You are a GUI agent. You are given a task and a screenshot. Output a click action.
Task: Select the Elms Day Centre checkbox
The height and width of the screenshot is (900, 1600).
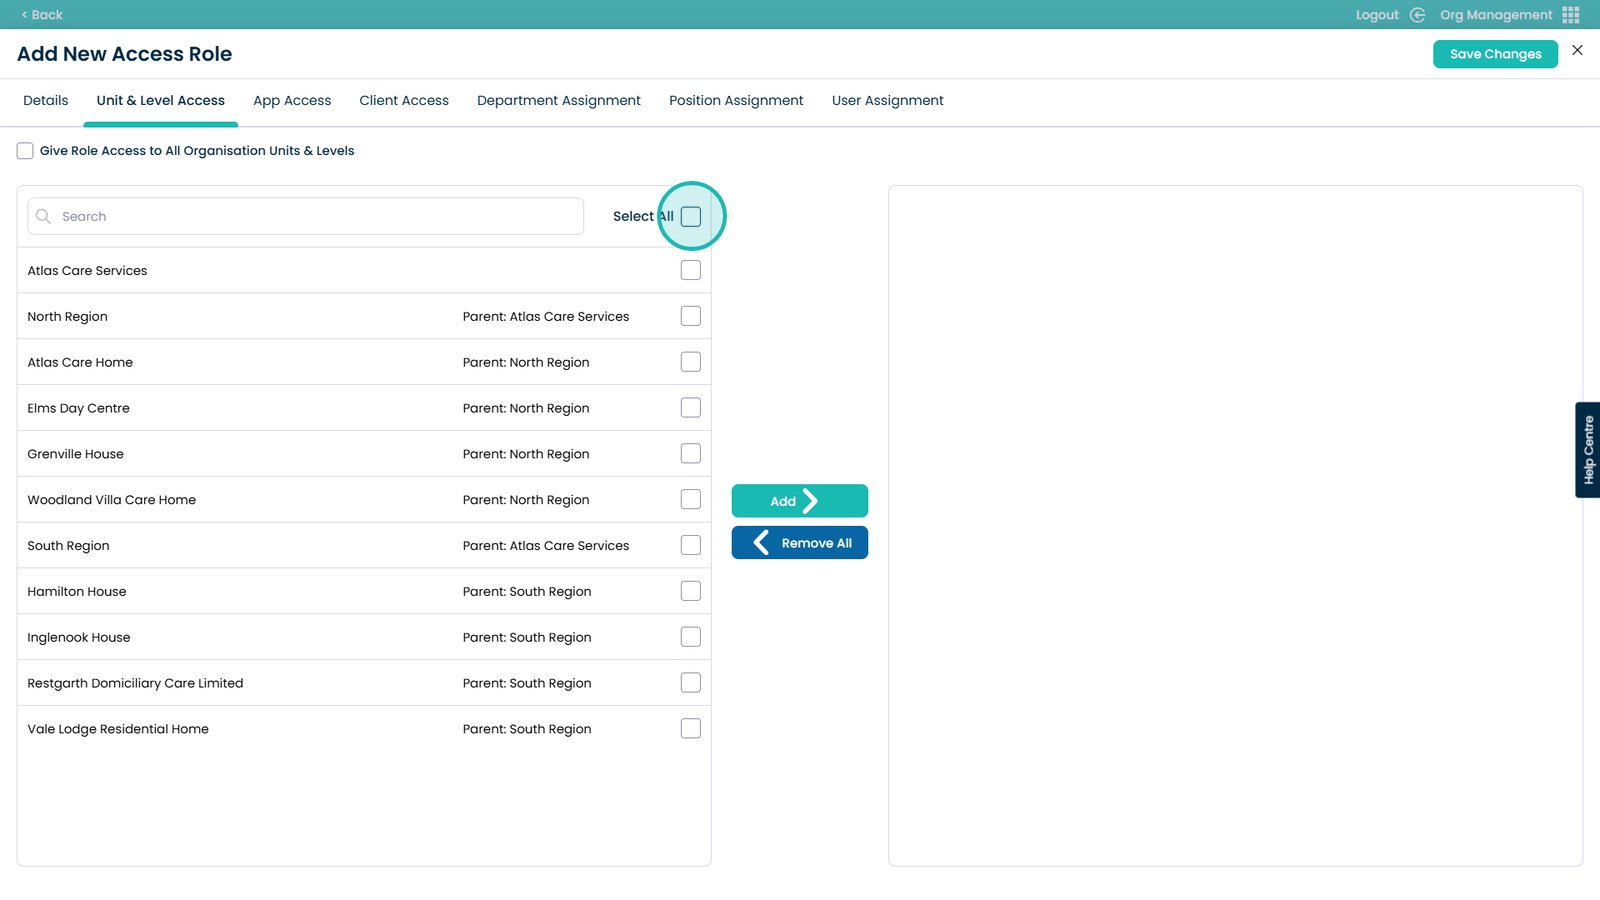691,408
